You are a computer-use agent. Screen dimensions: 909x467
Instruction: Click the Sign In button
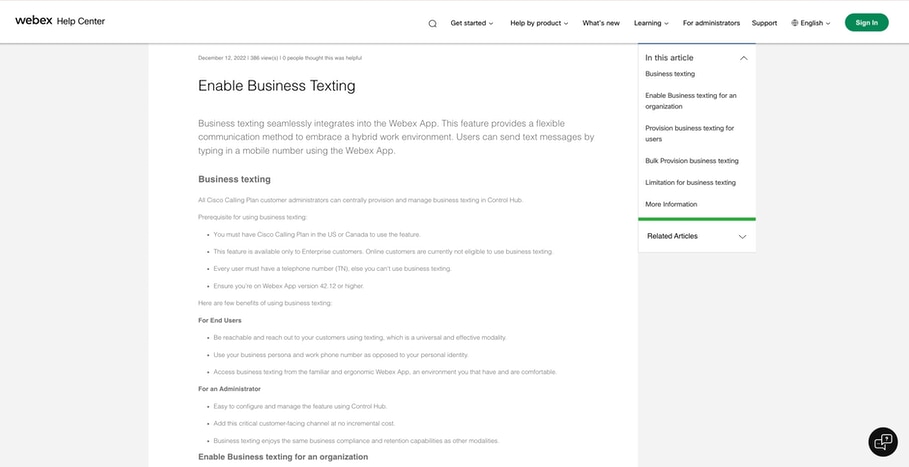[x=867, y=23]
